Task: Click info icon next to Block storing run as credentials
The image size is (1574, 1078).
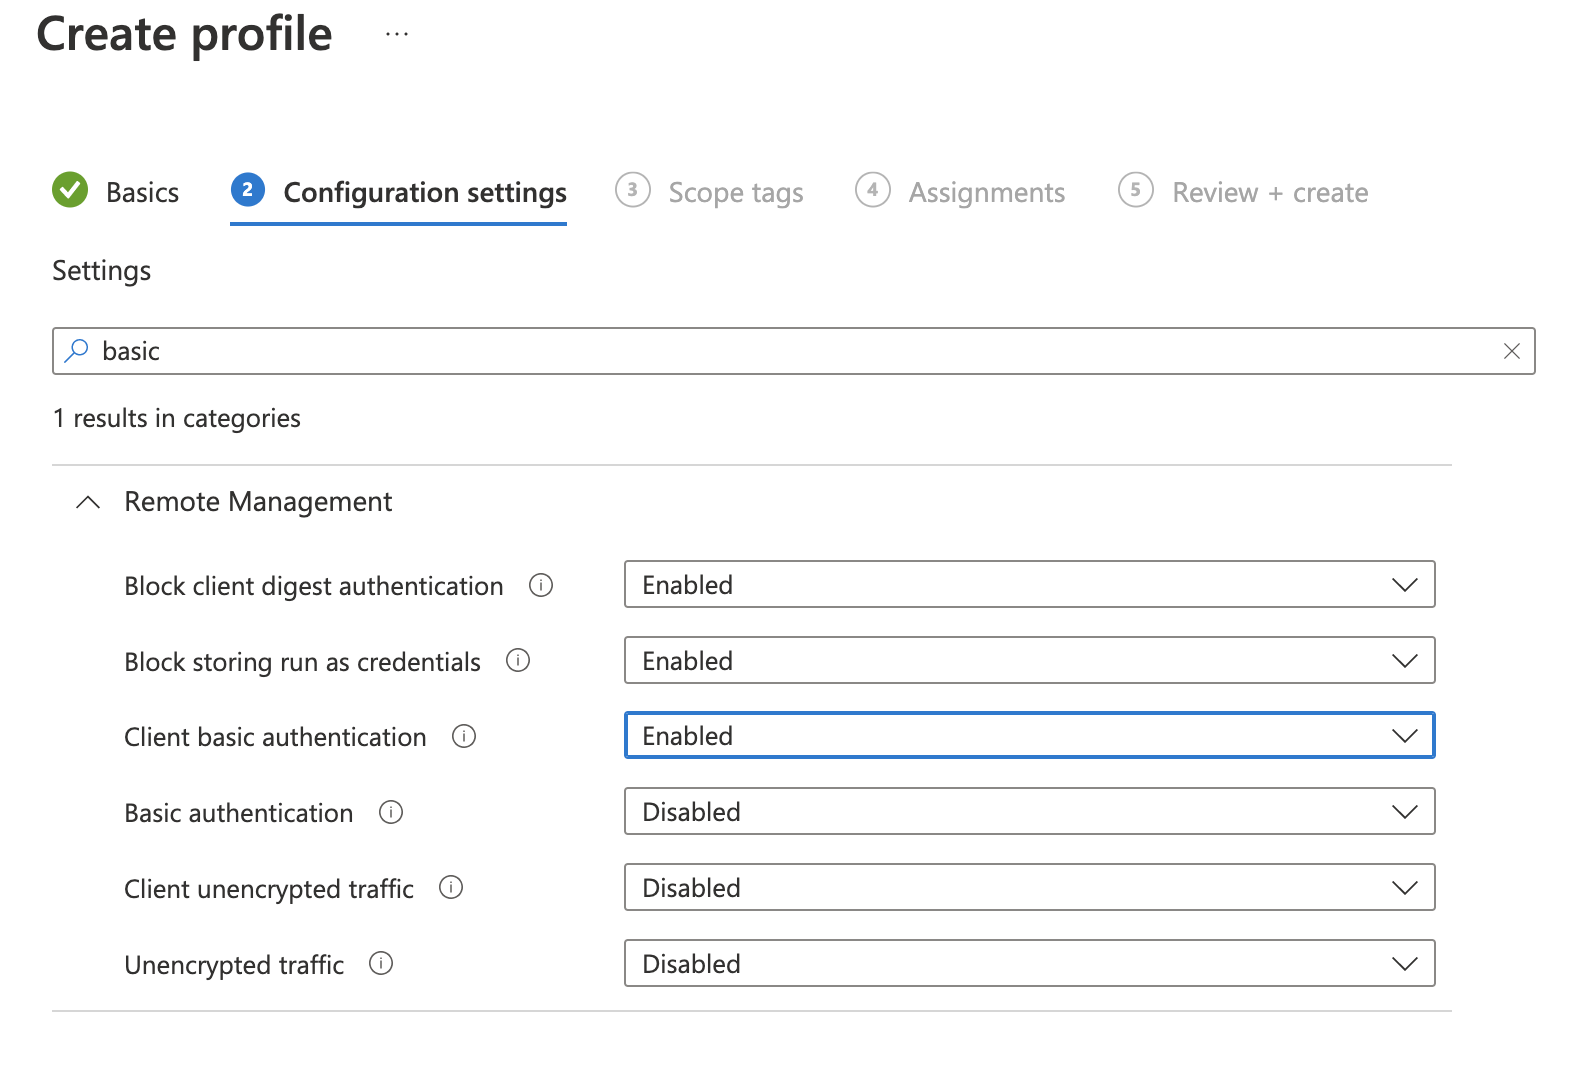Action: click(x=518, y=661)
